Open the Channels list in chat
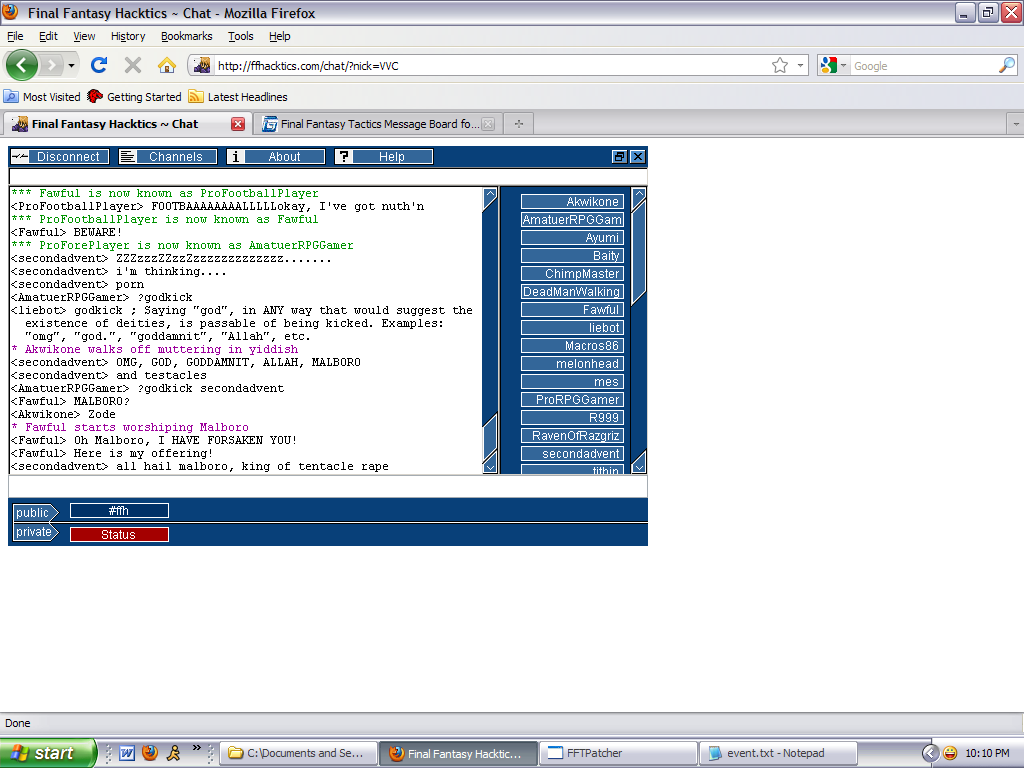 pos(168,157)
